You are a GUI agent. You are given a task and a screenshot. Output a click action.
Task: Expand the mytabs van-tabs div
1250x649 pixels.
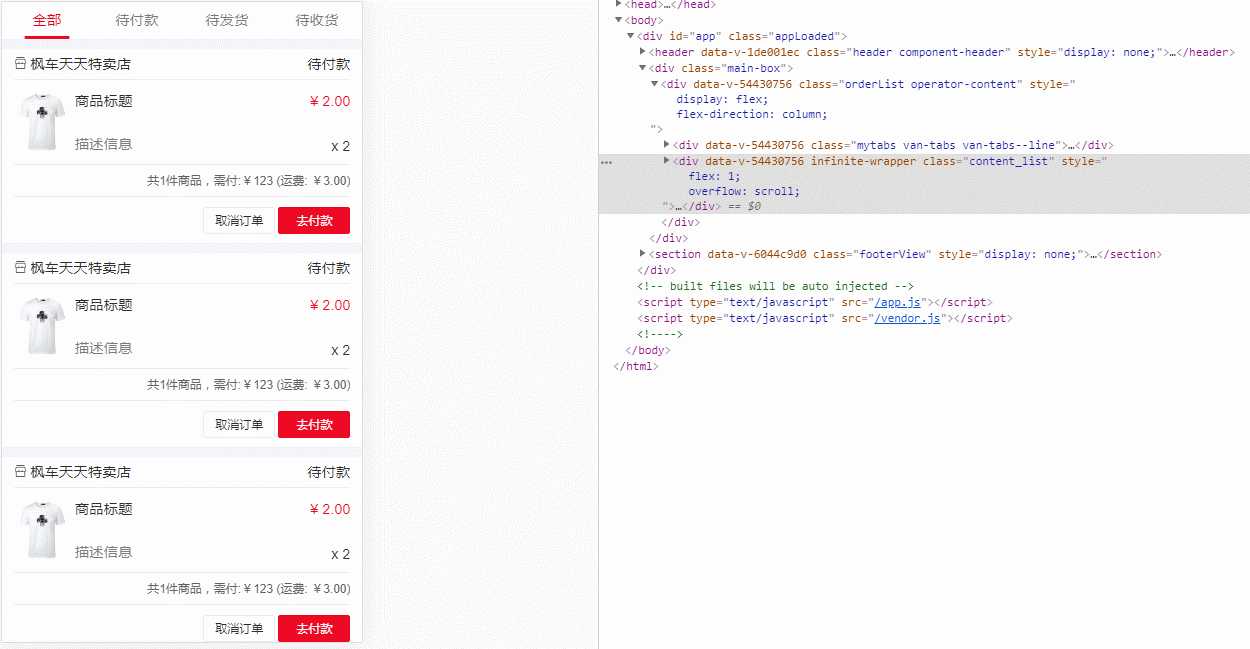666,144
